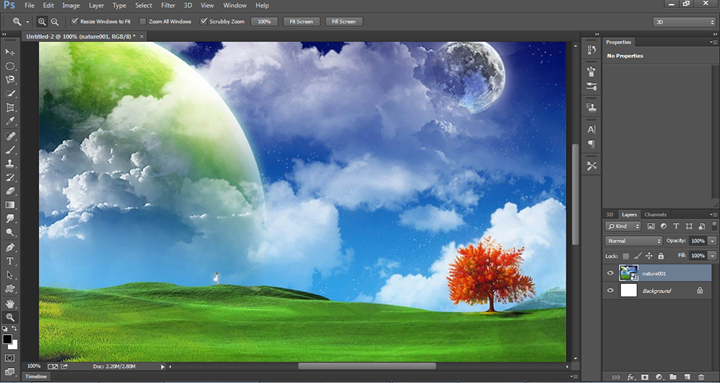Viewport: 720px width, 383px height.
Task: Click Add layer style fx button
Action: click(x=630, y=377)
